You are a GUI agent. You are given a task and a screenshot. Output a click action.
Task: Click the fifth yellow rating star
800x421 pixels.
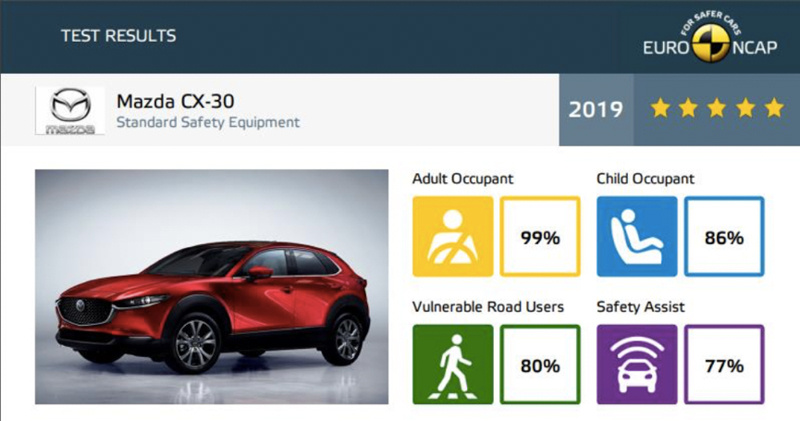[774, 108]
